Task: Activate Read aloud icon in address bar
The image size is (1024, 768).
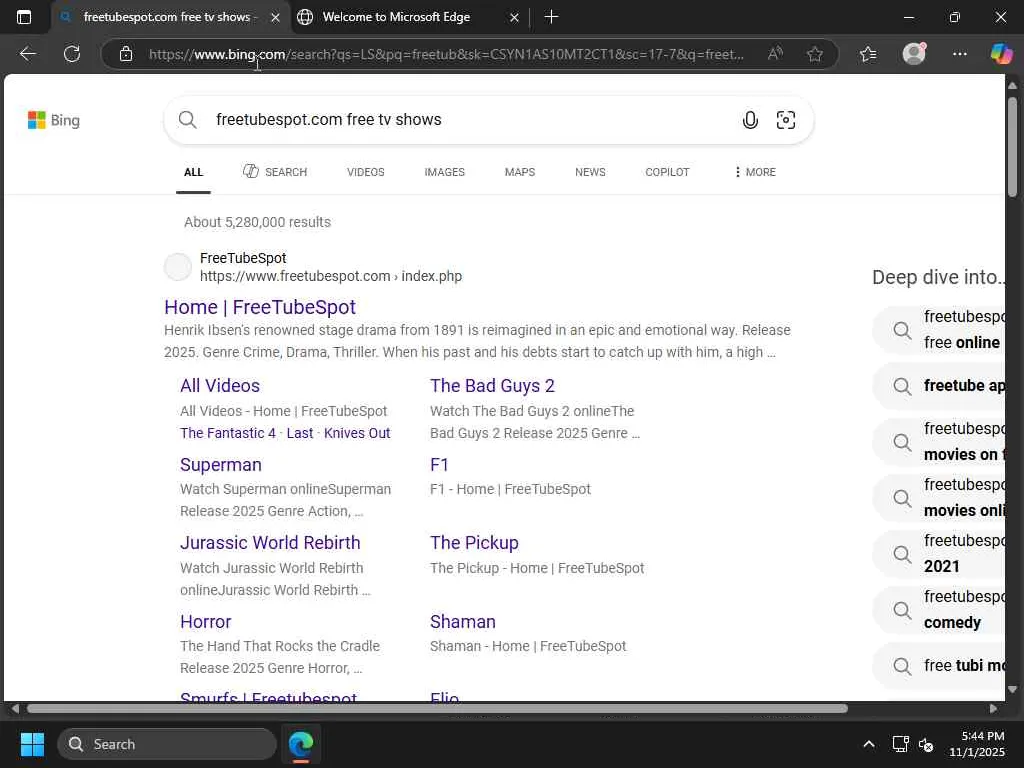Action: (775, 54)
